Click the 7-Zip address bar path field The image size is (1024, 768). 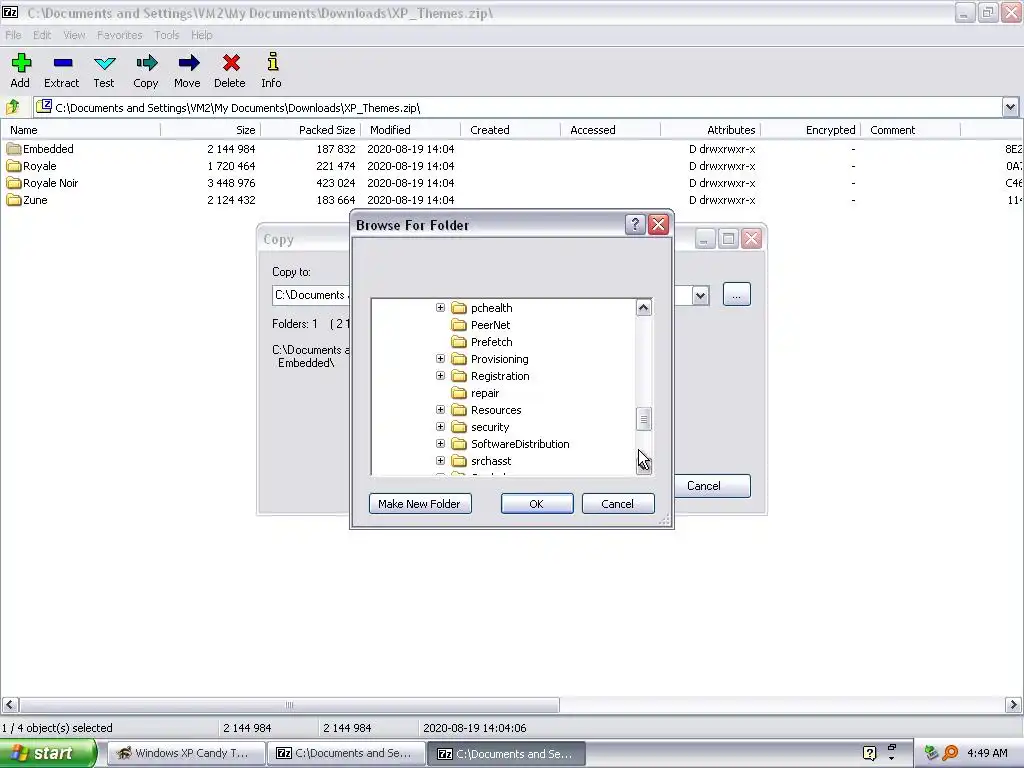[518, 107]
